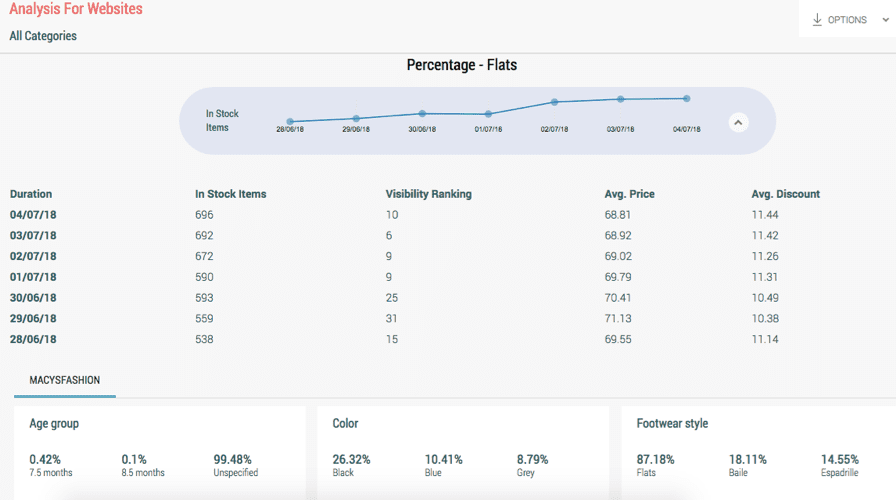
Task: Select the Unspecified 99.48% age group
Action: 237,465
